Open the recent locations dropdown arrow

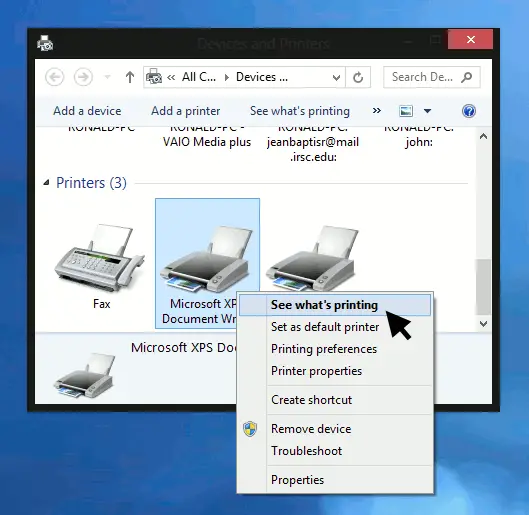107,77
